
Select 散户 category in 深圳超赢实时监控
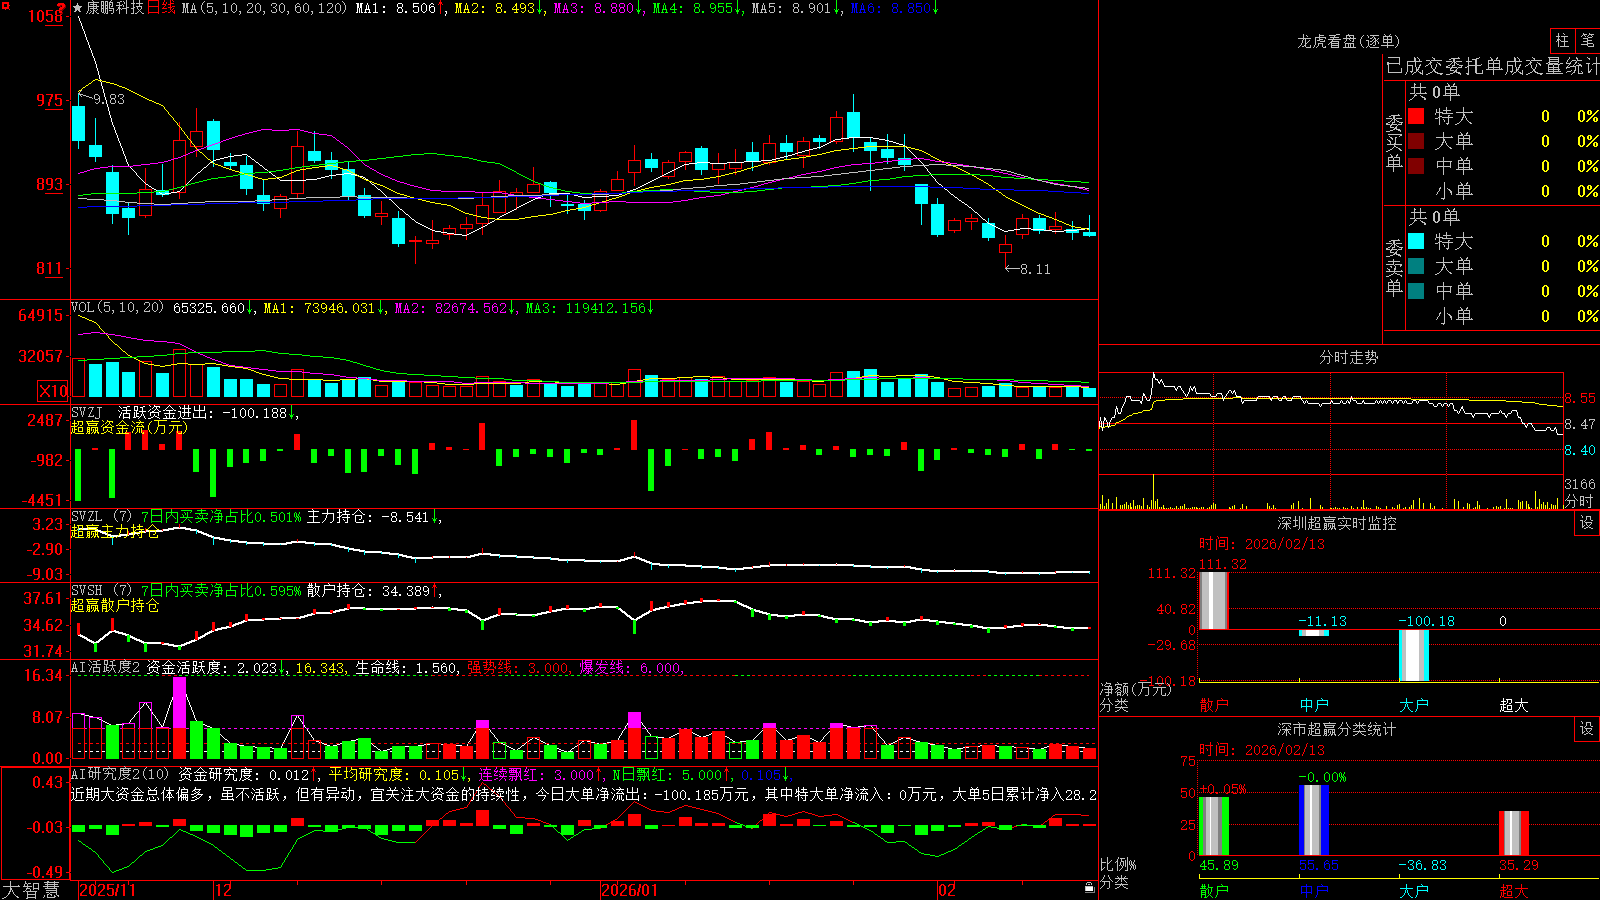tap(1214, 705)
